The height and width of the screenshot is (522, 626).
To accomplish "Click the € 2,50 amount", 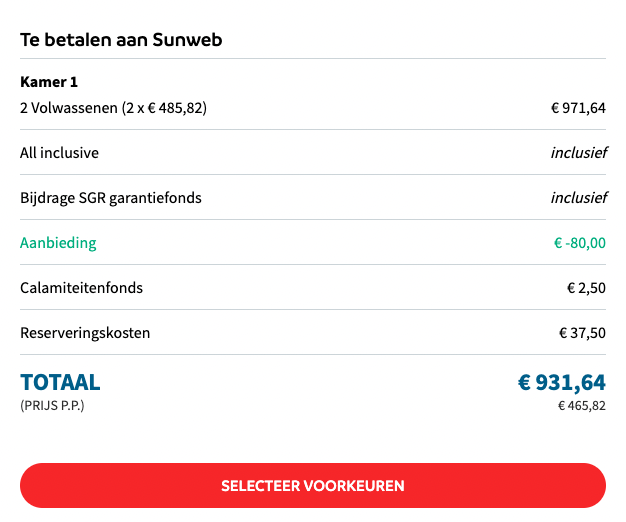I will pos(586,288).
